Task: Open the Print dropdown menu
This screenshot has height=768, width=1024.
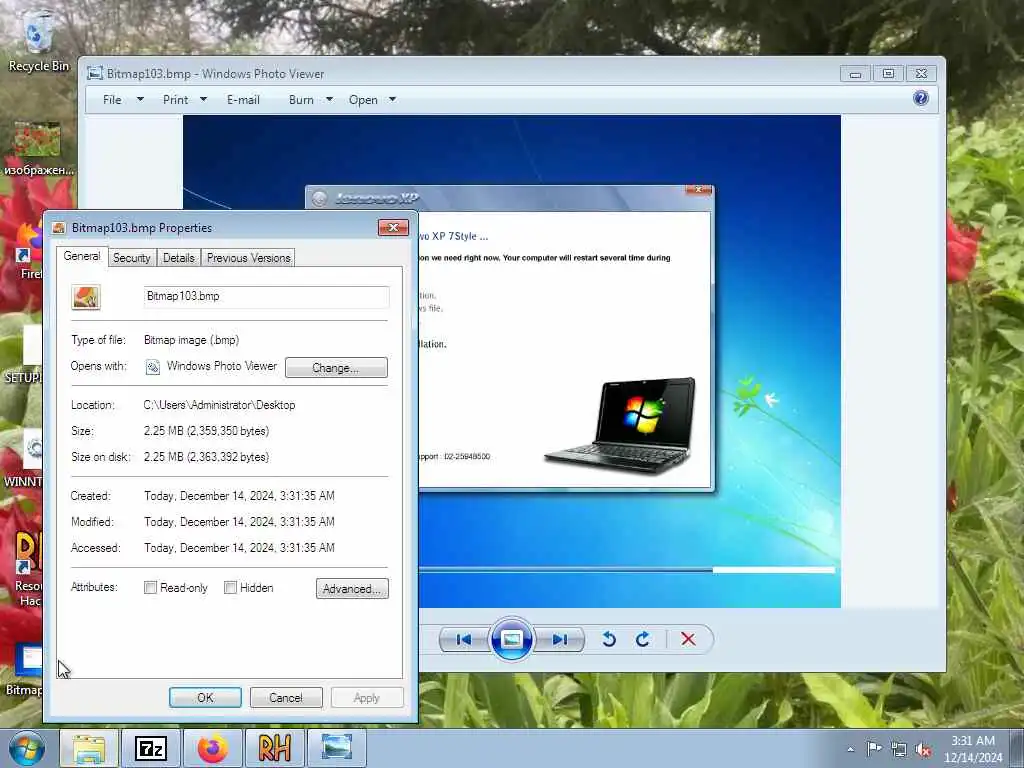Action: point(185,100)
